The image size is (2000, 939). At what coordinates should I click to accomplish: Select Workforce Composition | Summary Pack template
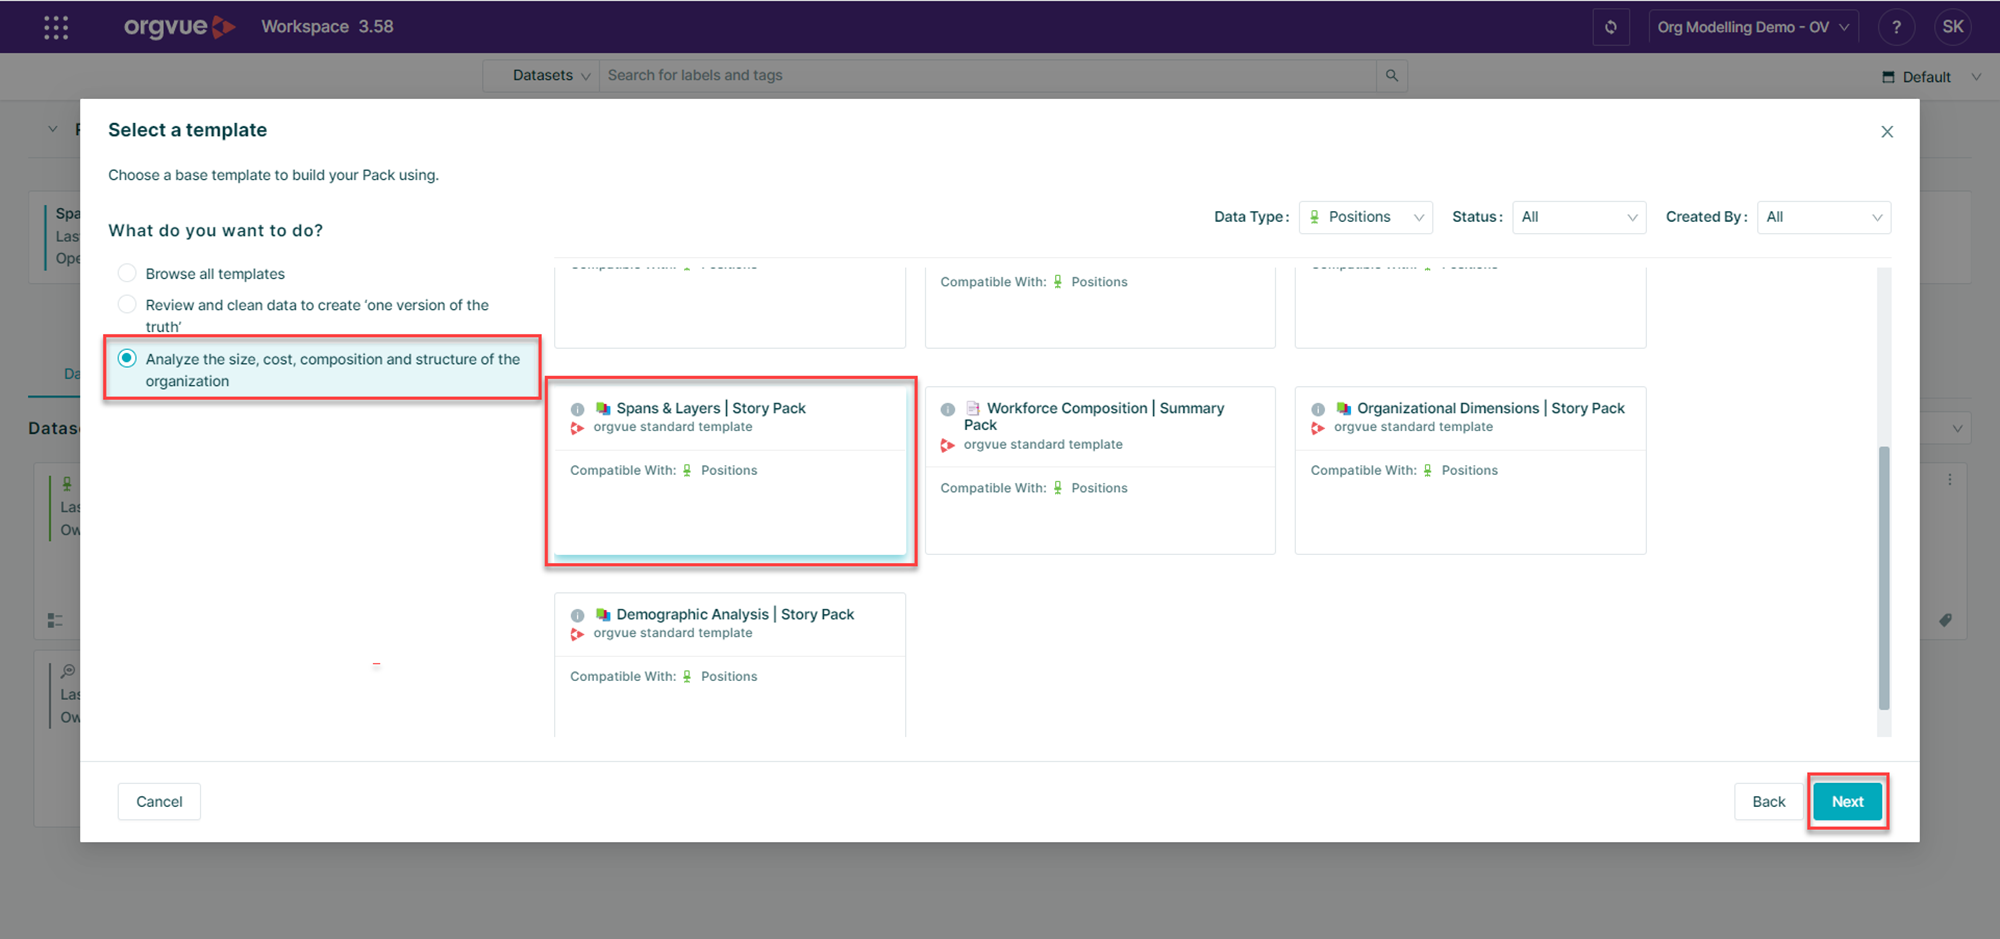pos(1100,470)
